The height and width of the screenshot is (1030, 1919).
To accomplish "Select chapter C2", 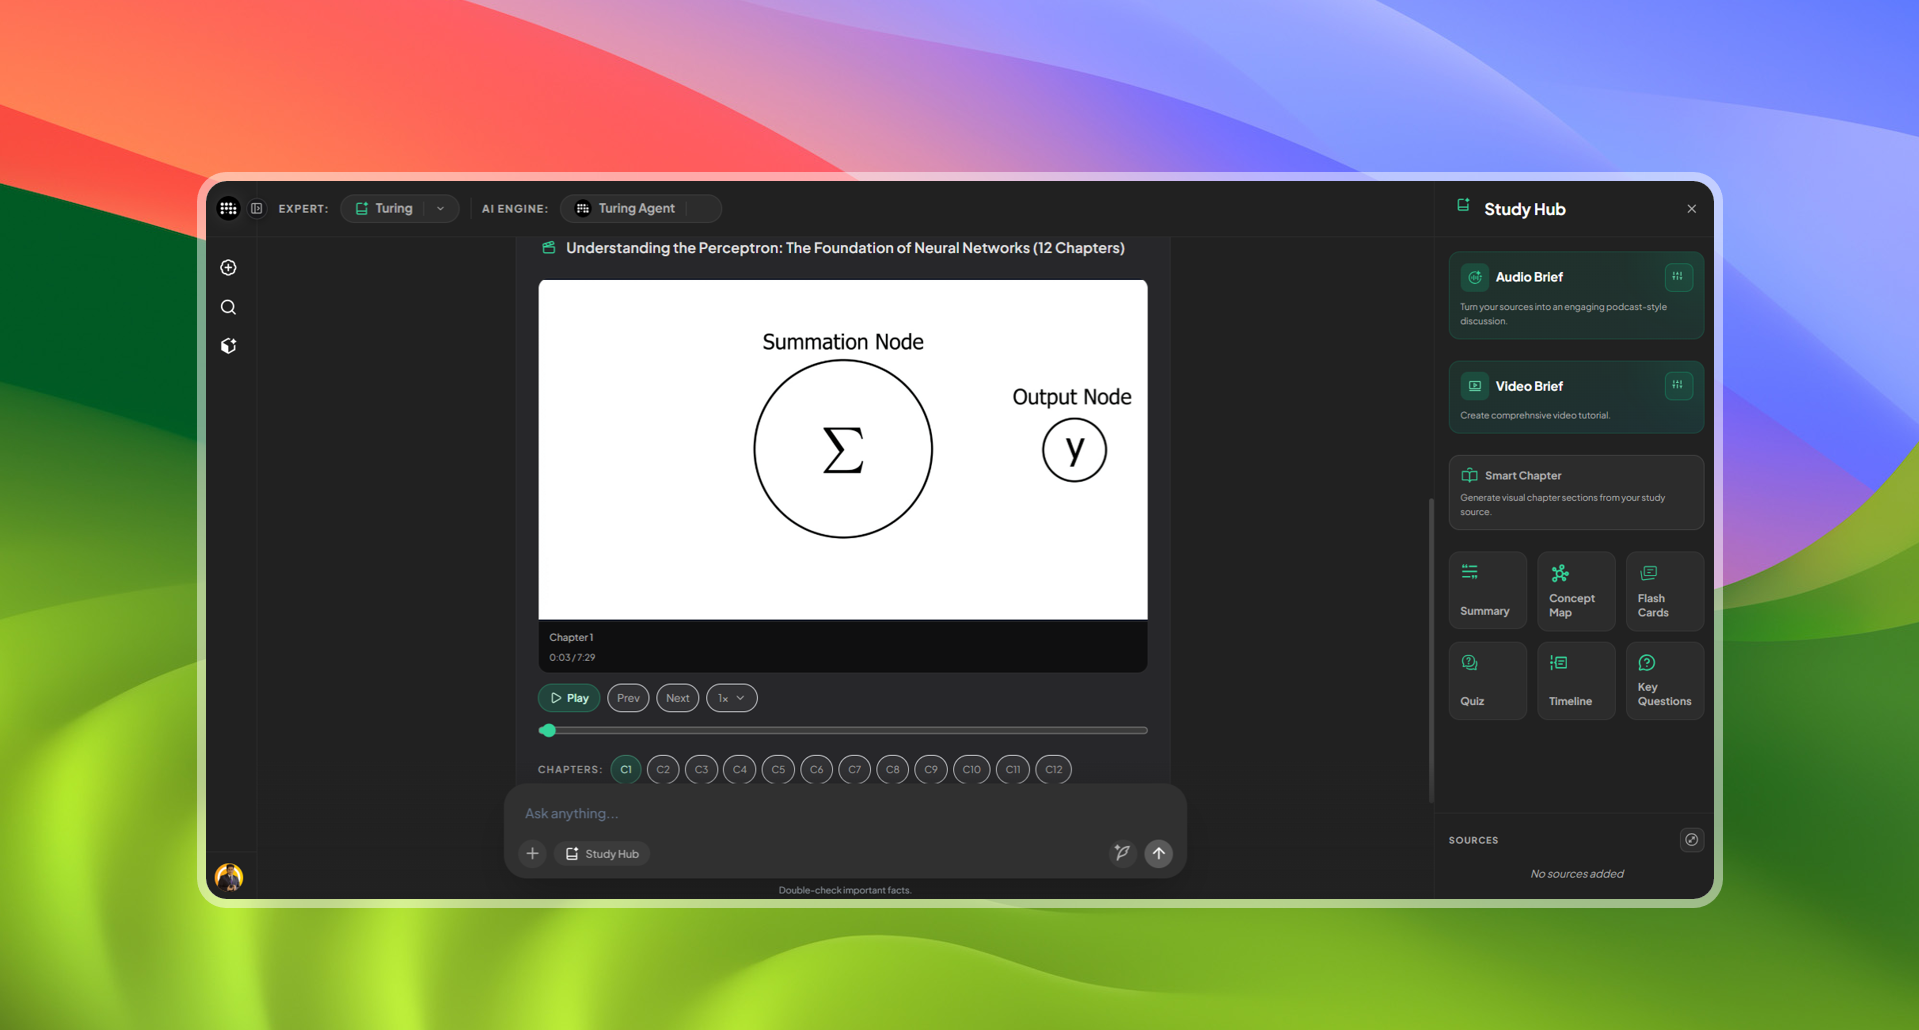I will point(663,769).
